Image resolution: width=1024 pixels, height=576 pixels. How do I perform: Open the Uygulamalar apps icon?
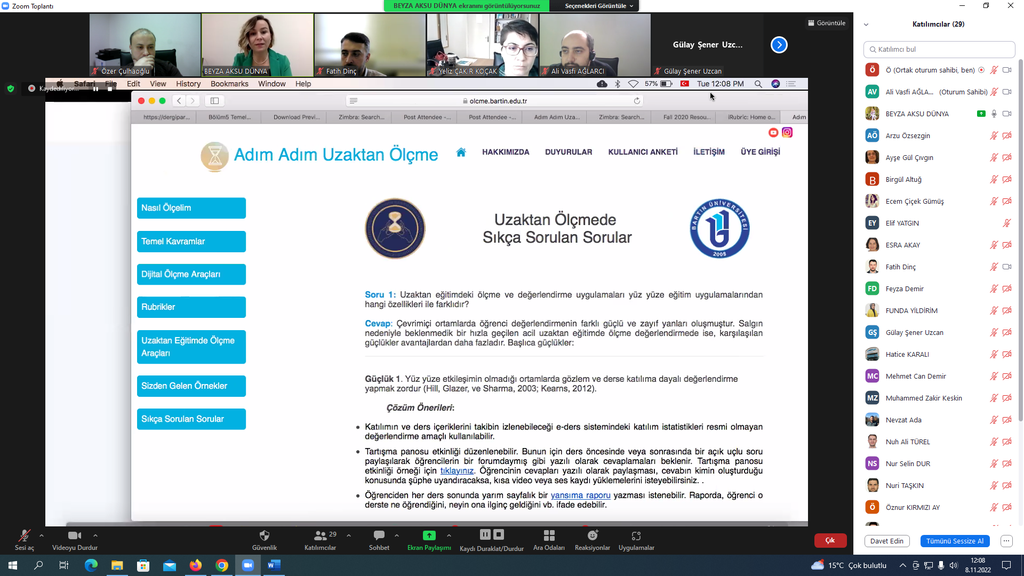636,536
